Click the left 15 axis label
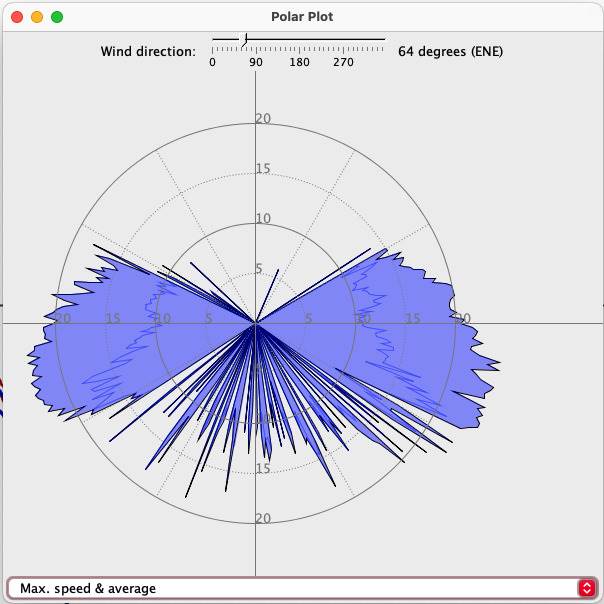This screenshot has width=604, height=604. point(113,319)
